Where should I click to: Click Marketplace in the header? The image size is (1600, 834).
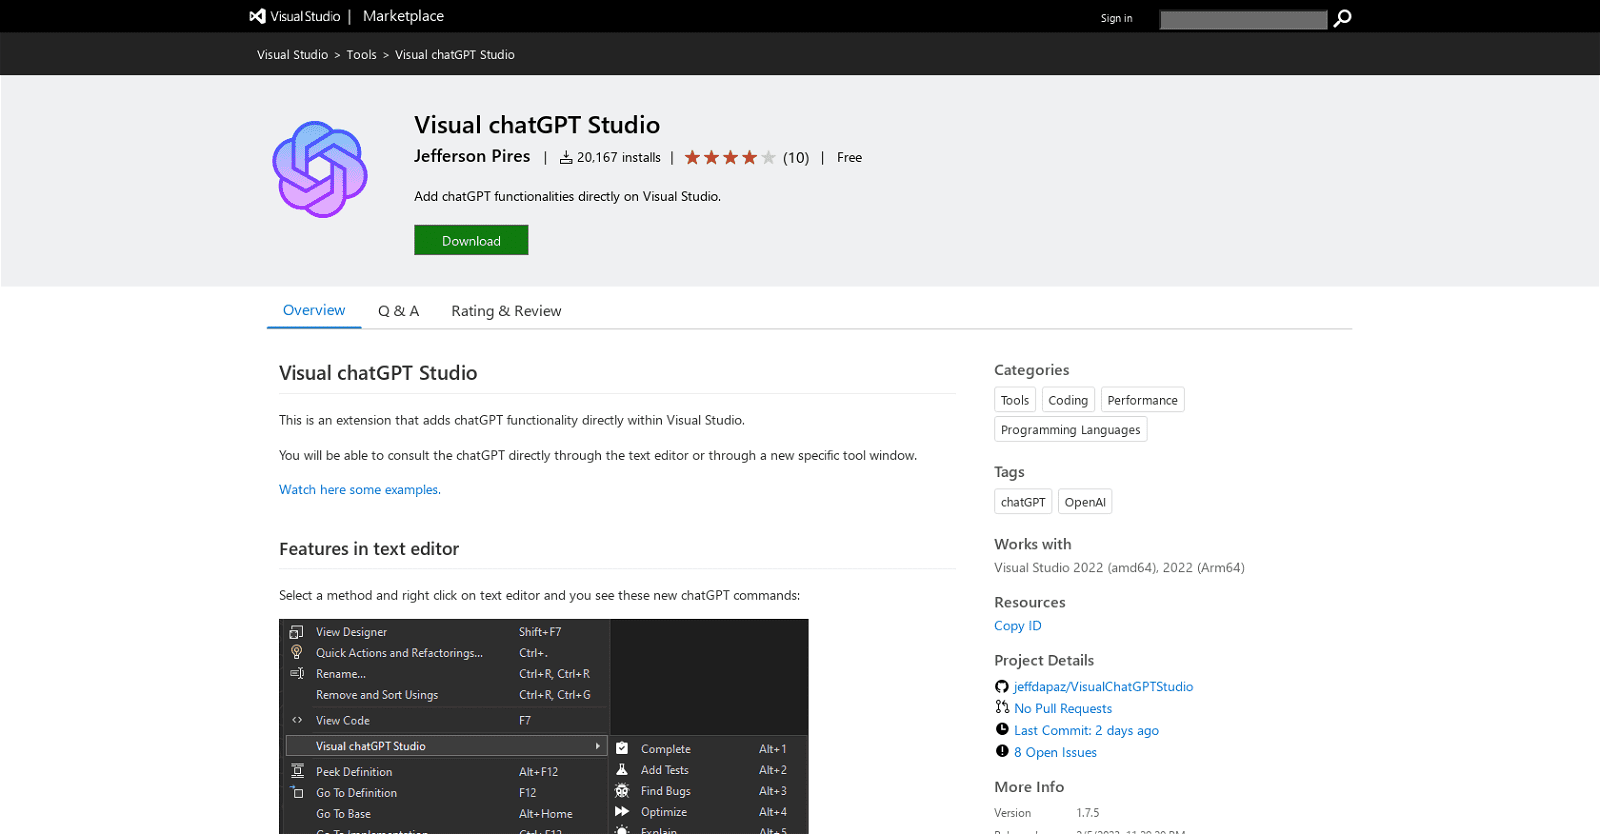tap(403, 16)
